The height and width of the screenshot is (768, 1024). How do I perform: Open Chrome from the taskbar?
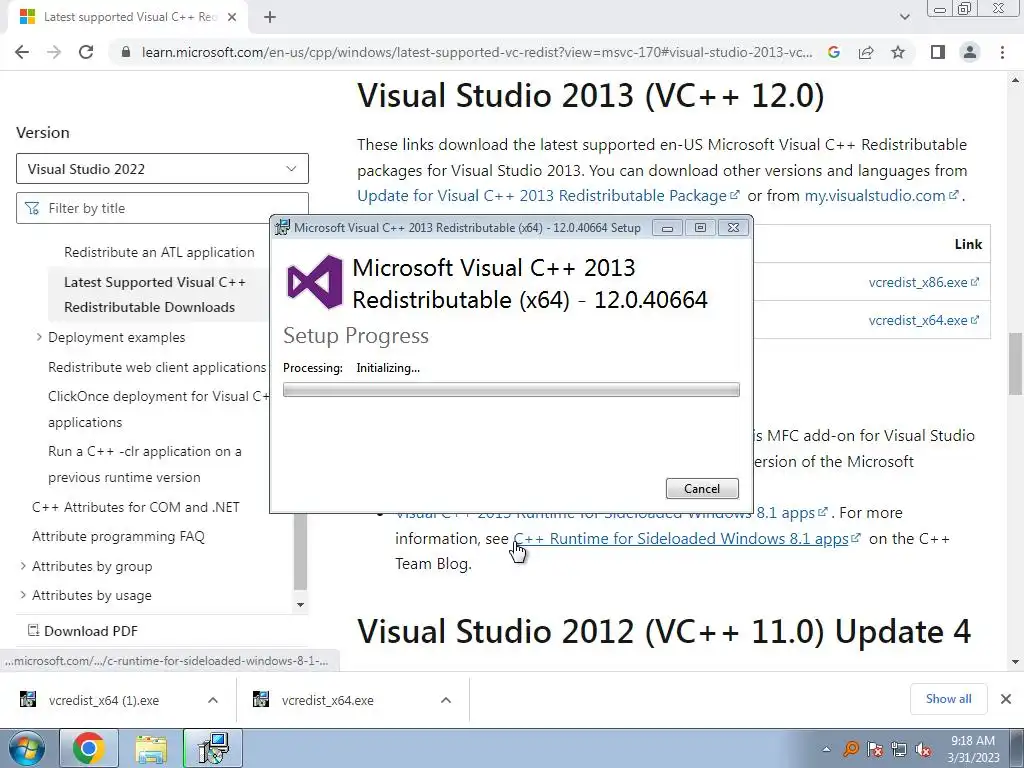(89, 748)
